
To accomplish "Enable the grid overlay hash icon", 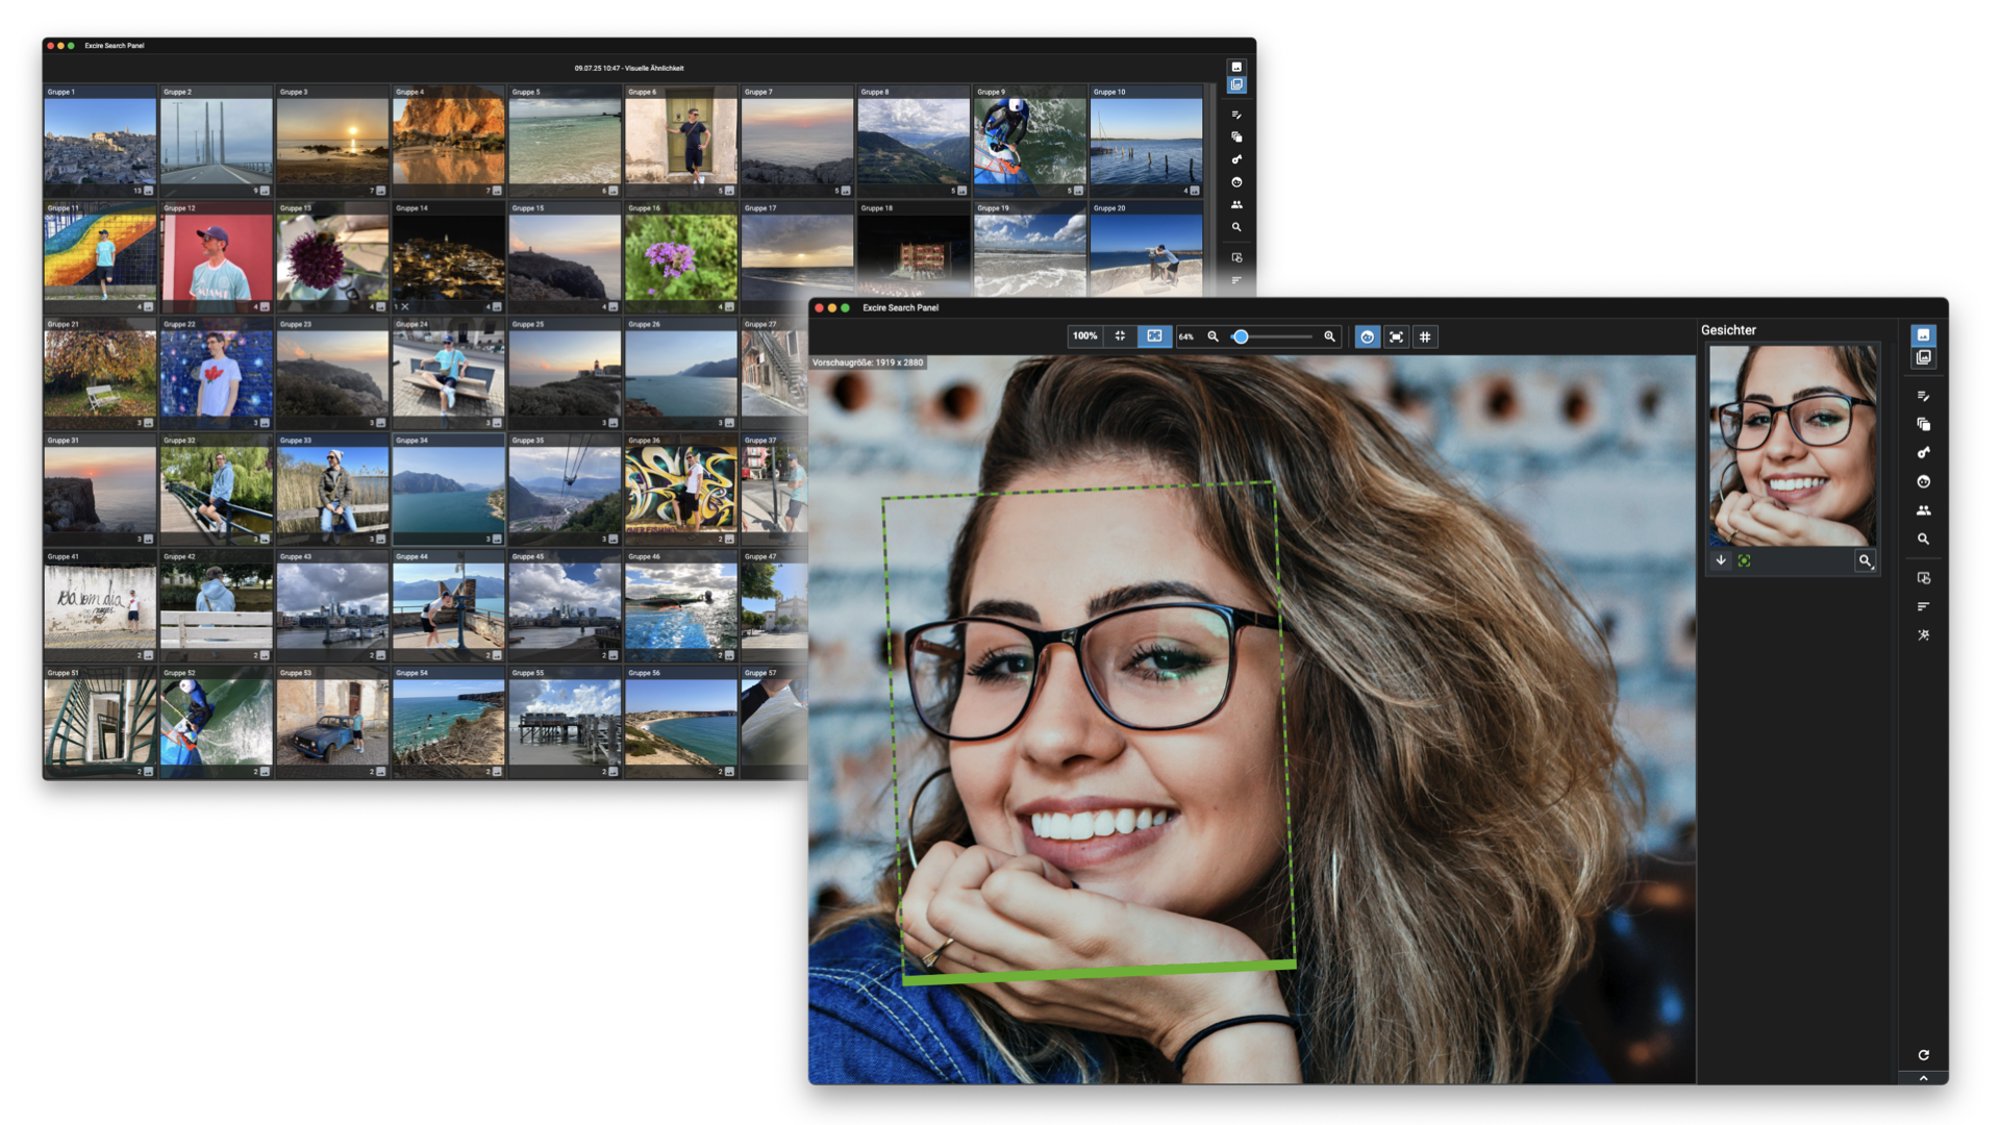I will pyautogui.click(x=1425, y=337).
